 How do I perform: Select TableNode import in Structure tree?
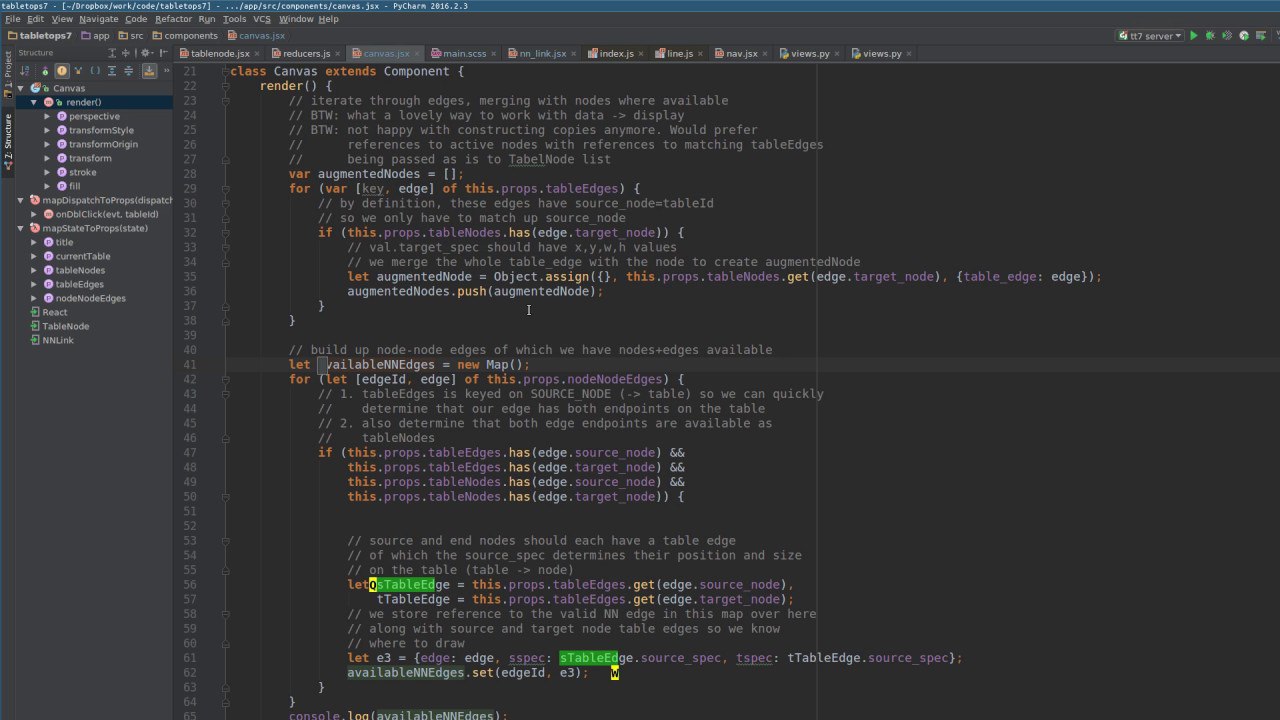(65, 326)
